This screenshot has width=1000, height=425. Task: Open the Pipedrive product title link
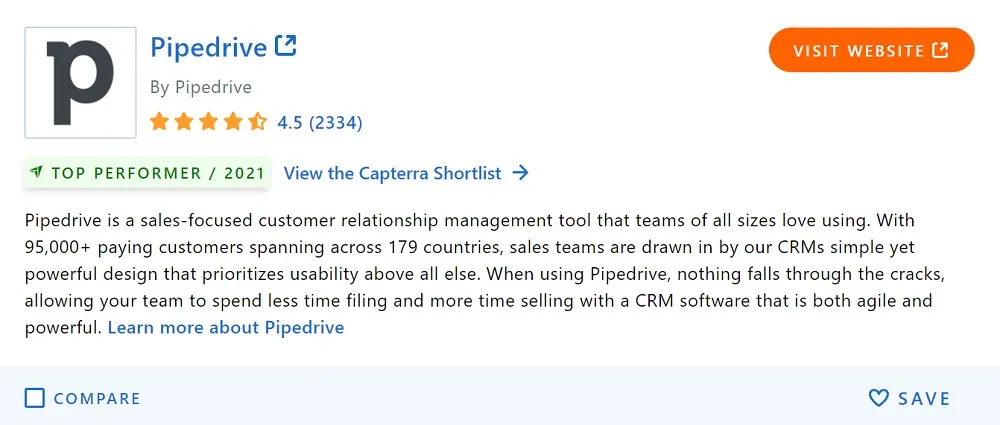[x=209, y=47]
